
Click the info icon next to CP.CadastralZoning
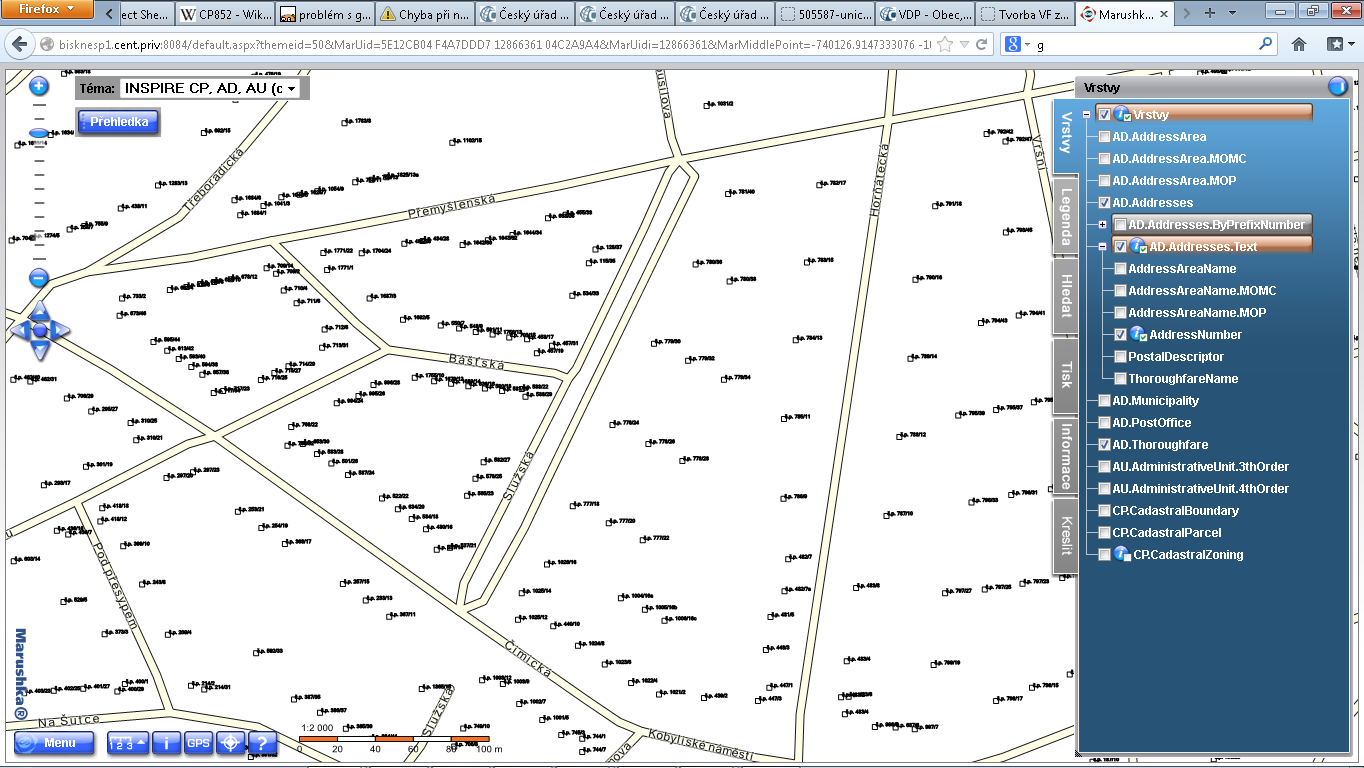tap(1122, 555)
